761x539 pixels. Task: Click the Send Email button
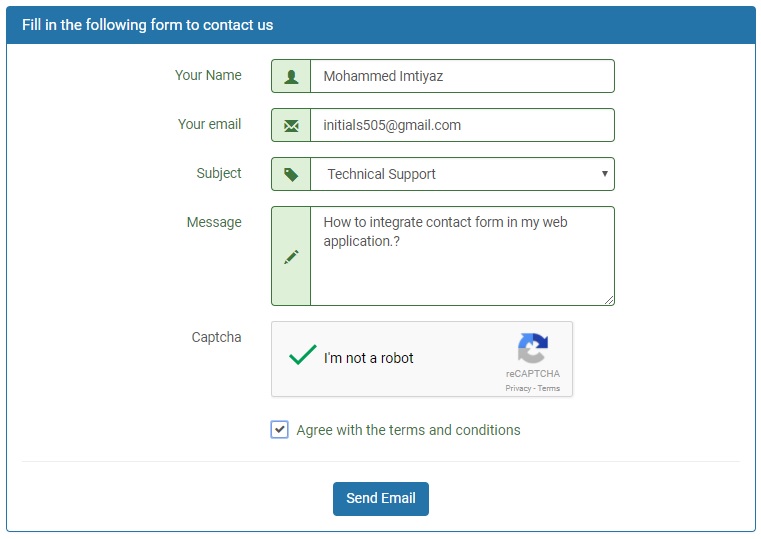point(380,499)
